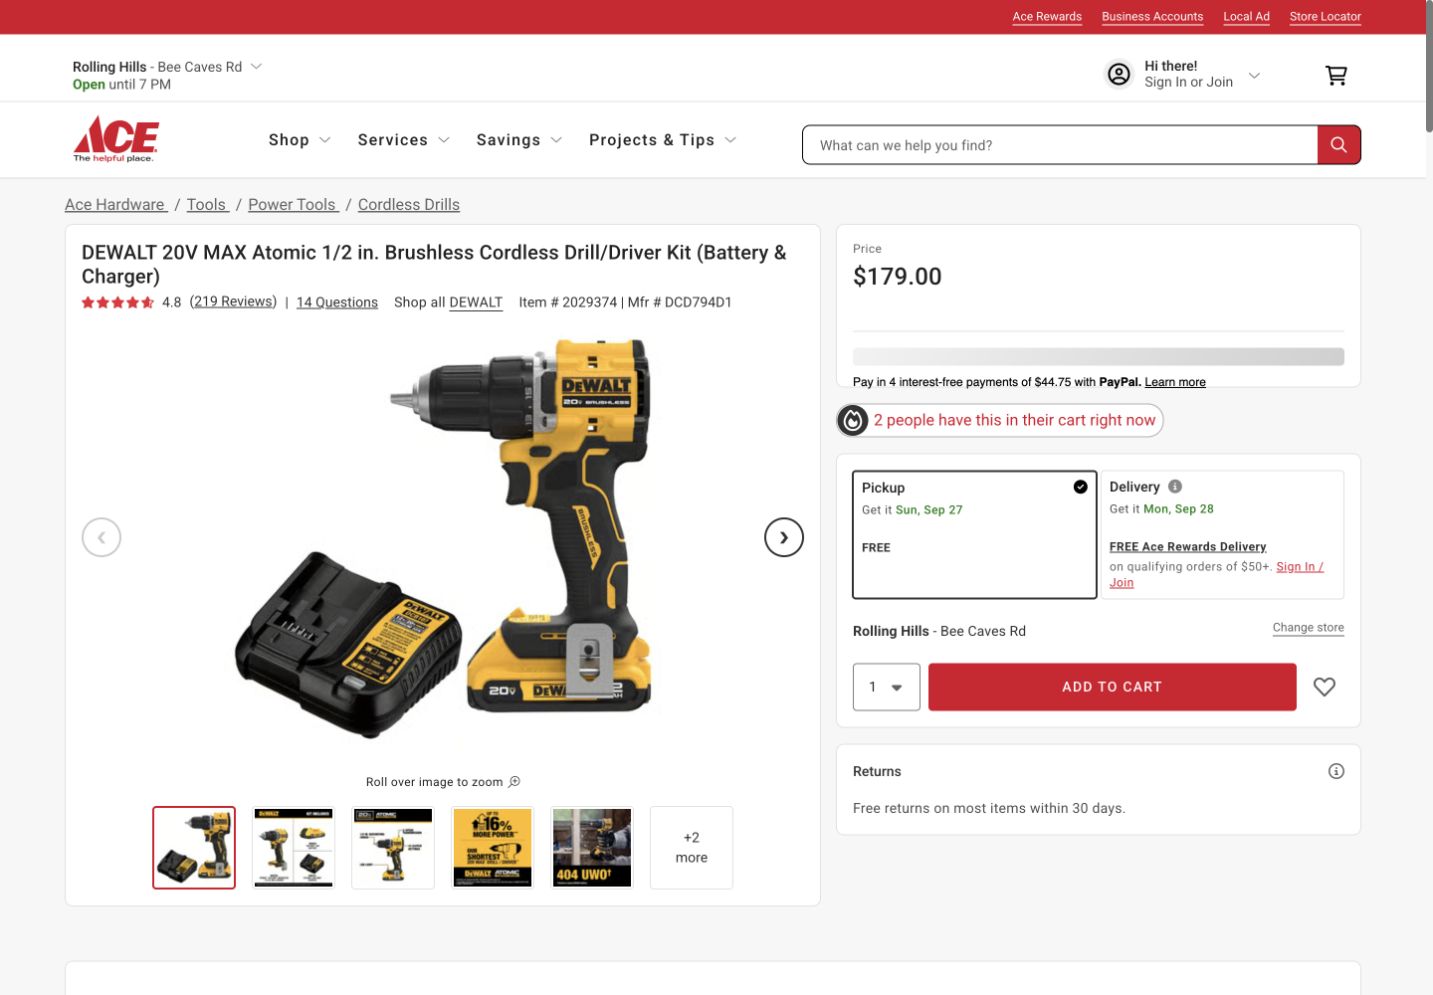The image size is (1433, 995).
Task: Go to Cordless Drills breadcrumb
Action: tap(409, 205)
